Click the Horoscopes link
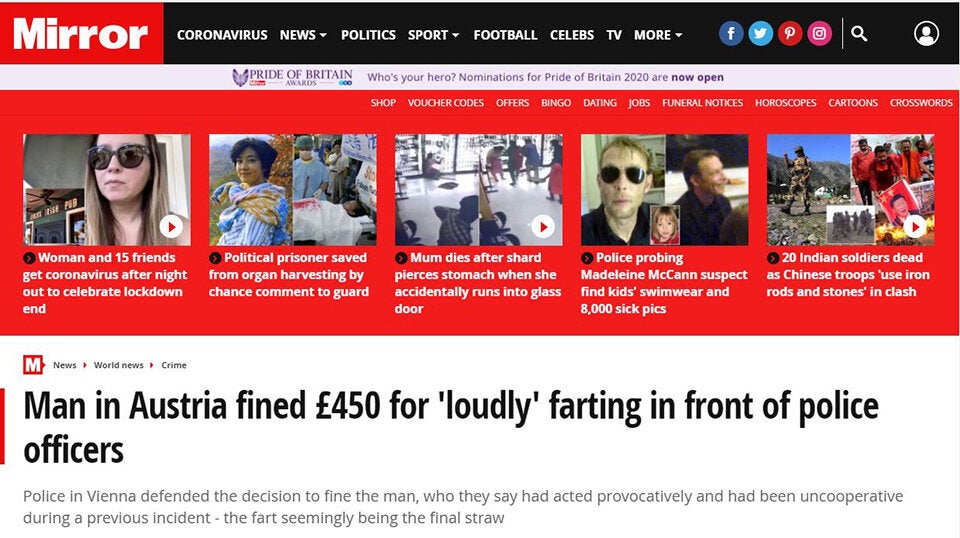 pos(785,103)
